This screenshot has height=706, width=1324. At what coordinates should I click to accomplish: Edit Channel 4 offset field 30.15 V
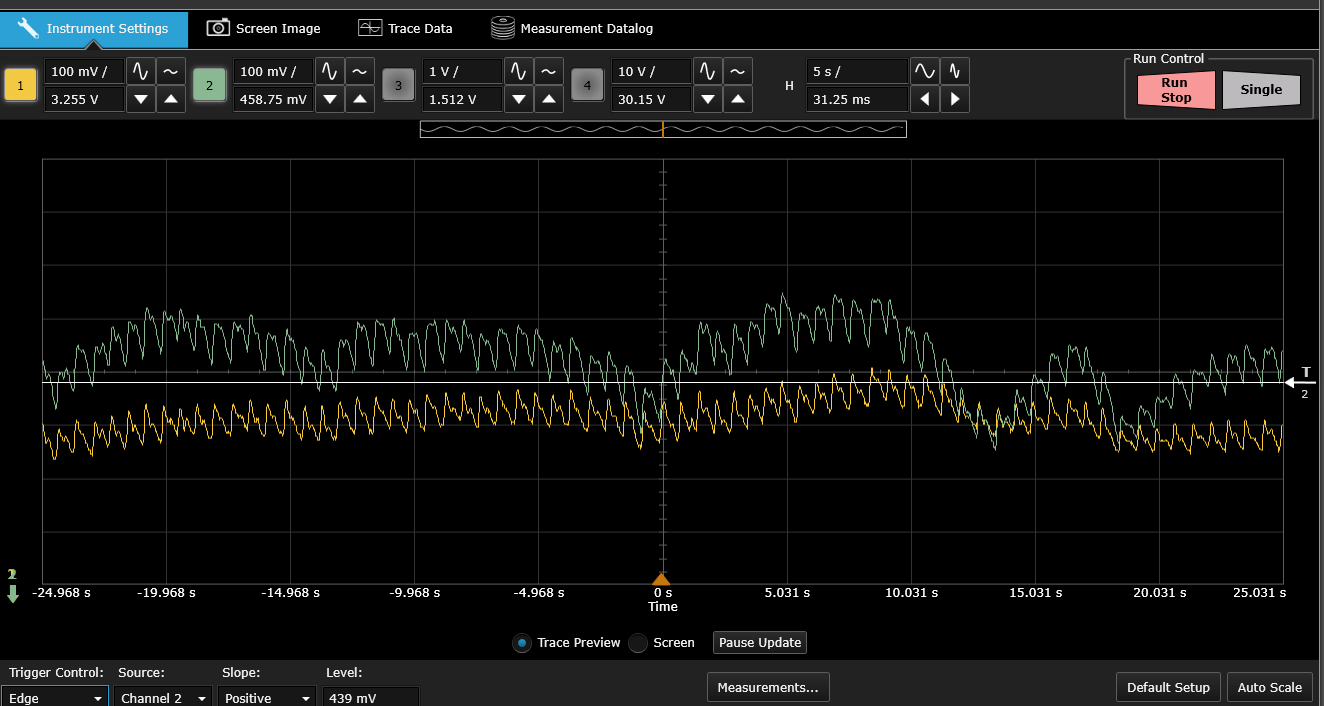(x=651, y=99)
